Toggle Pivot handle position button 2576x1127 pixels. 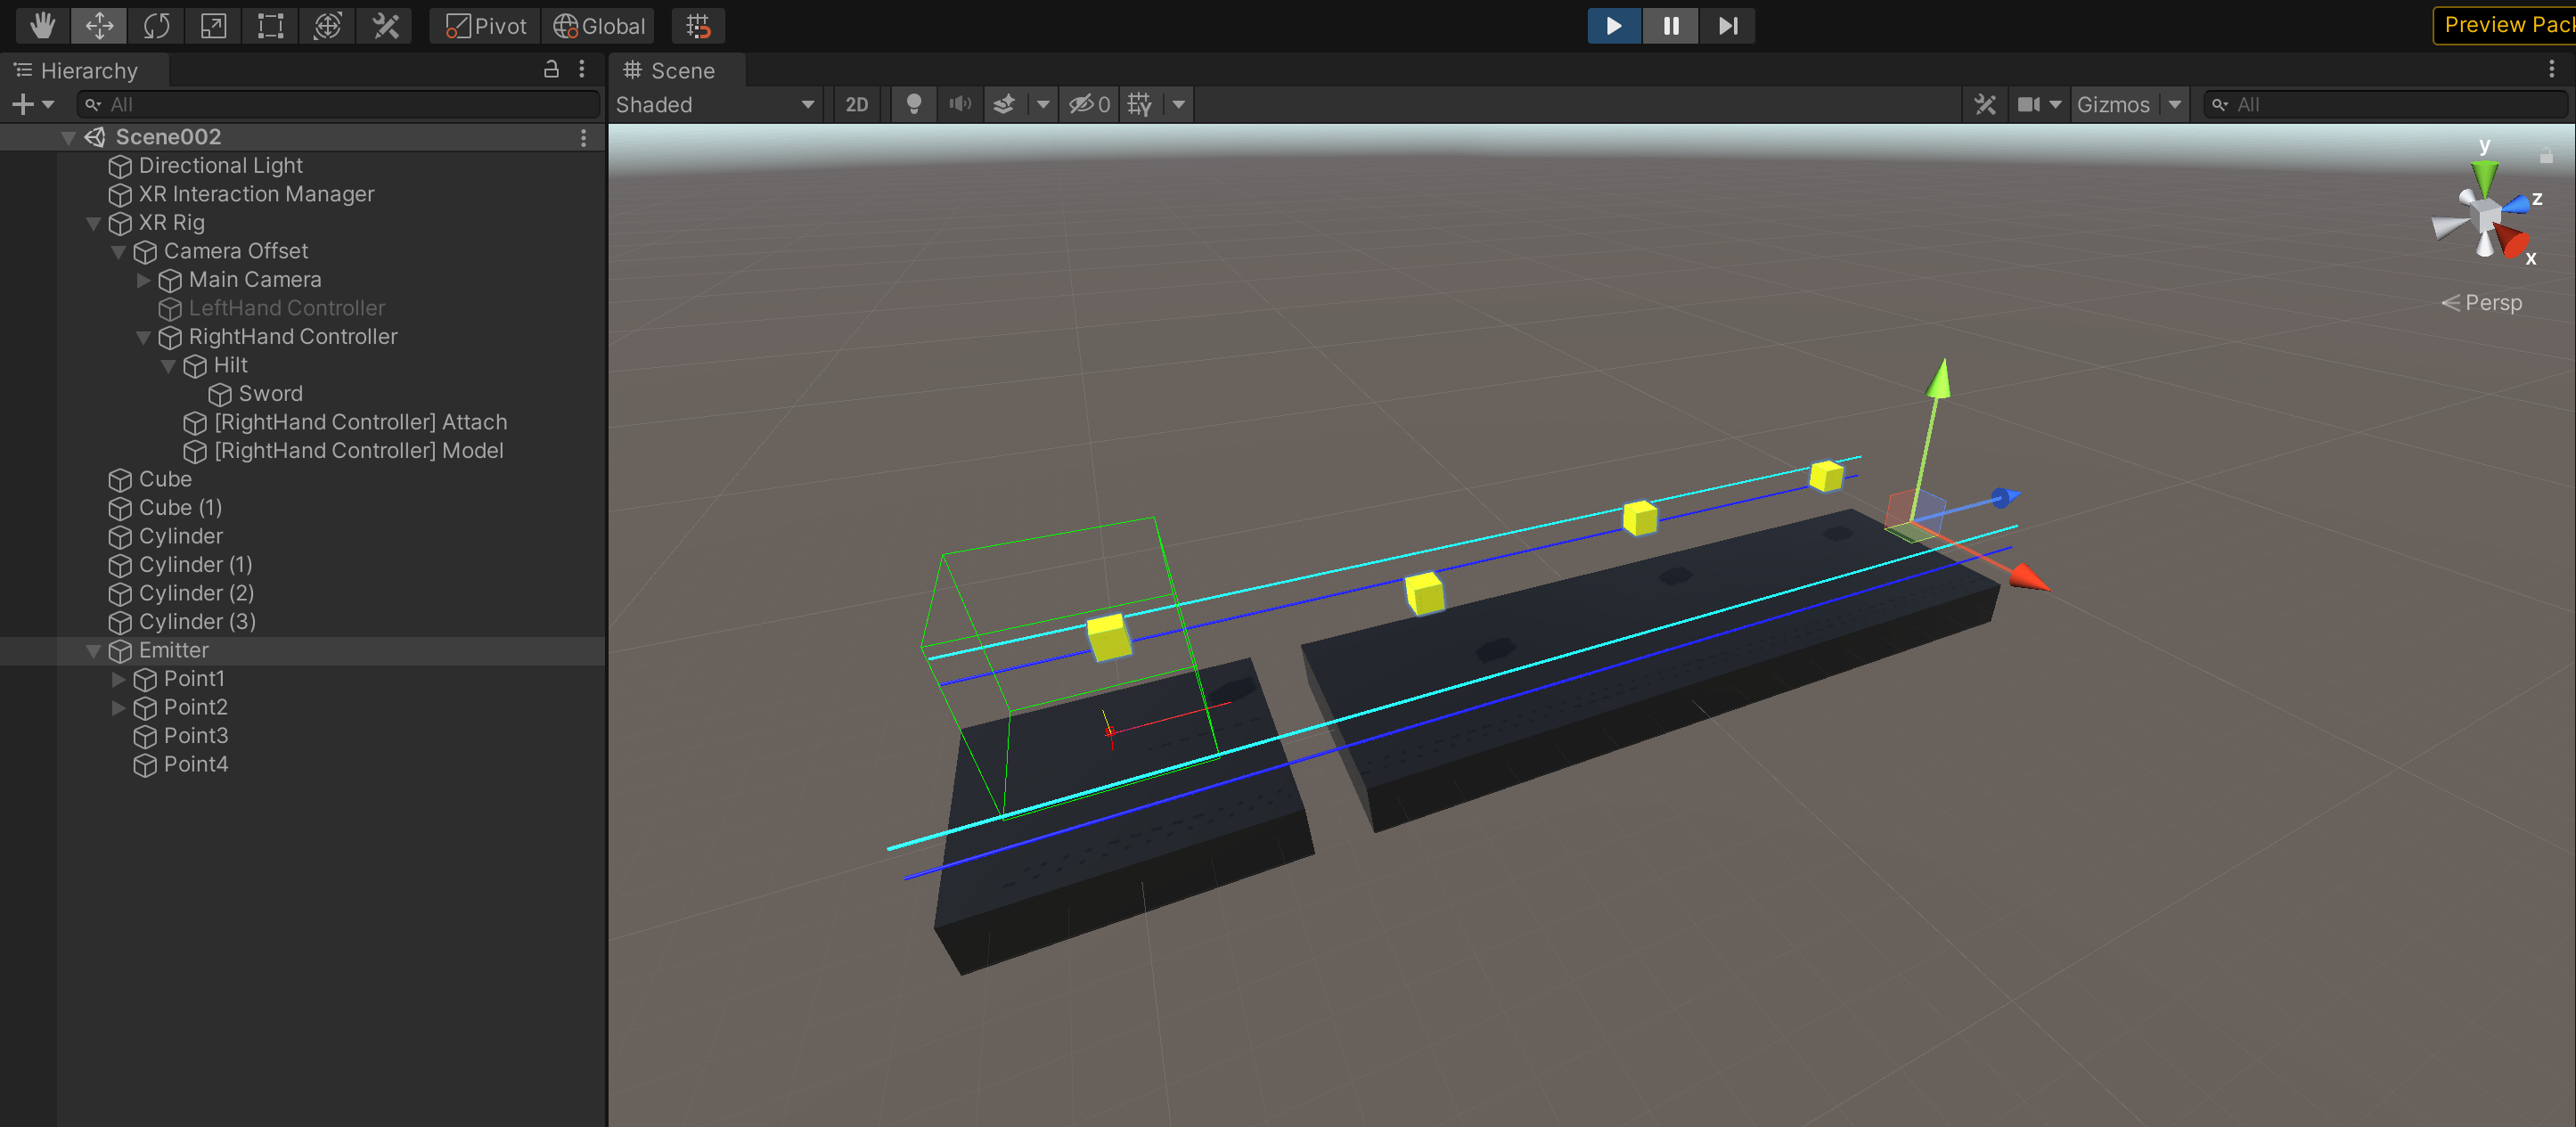pos(485,25)
